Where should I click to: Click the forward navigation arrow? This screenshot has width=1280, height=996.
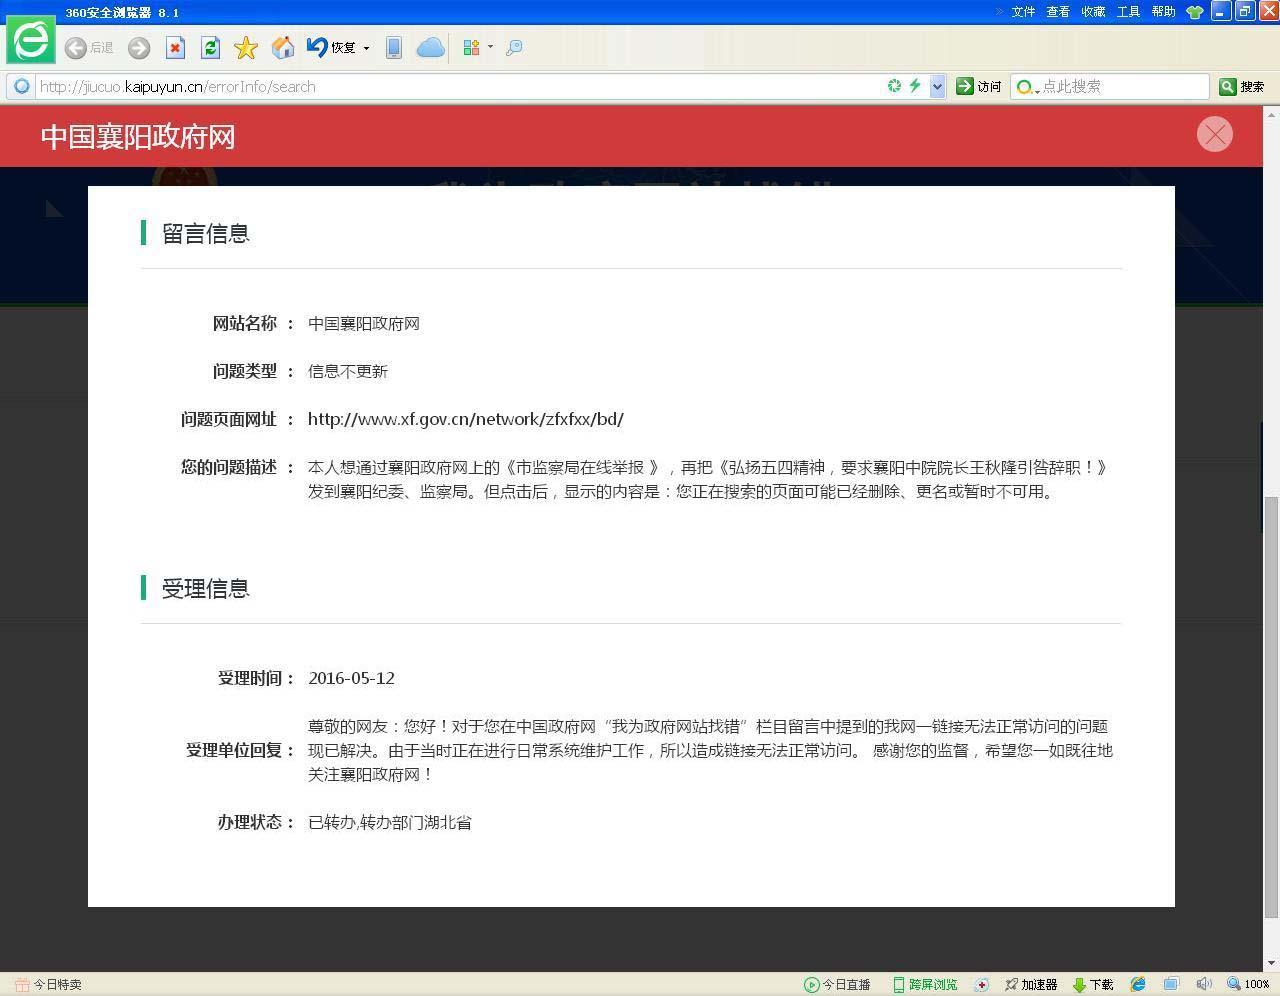click(139, 47)
